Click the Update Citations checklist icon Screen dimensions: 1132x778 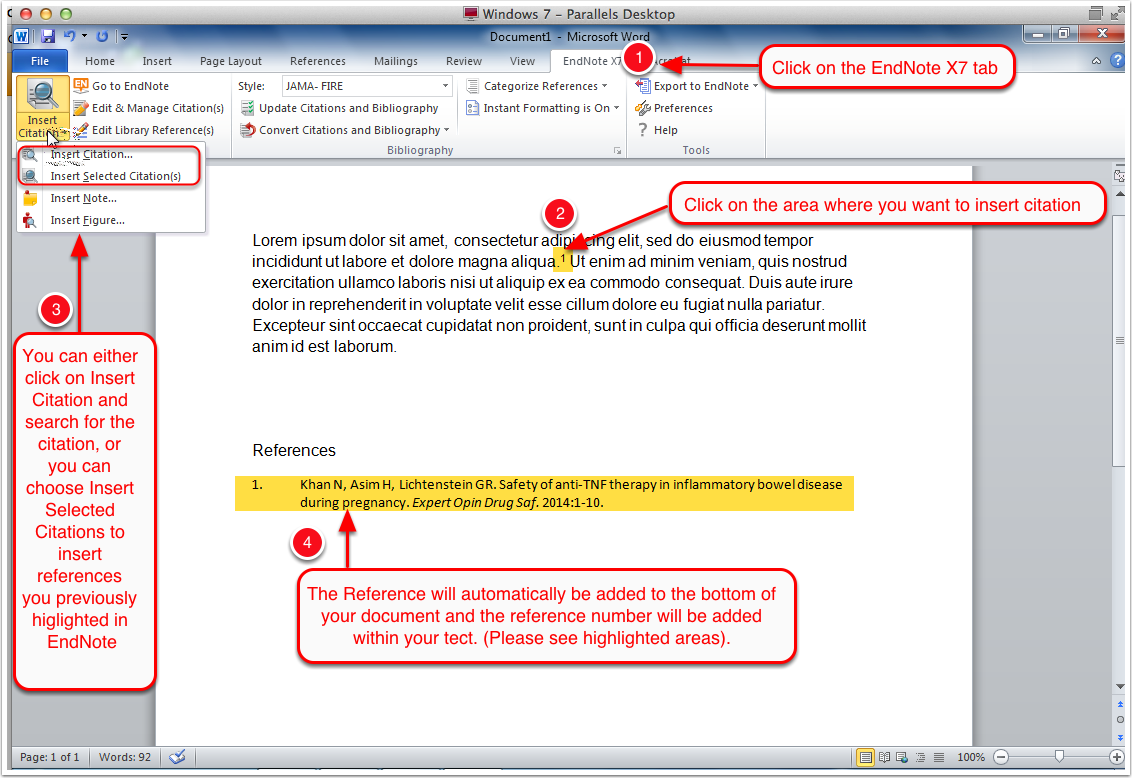248,108
